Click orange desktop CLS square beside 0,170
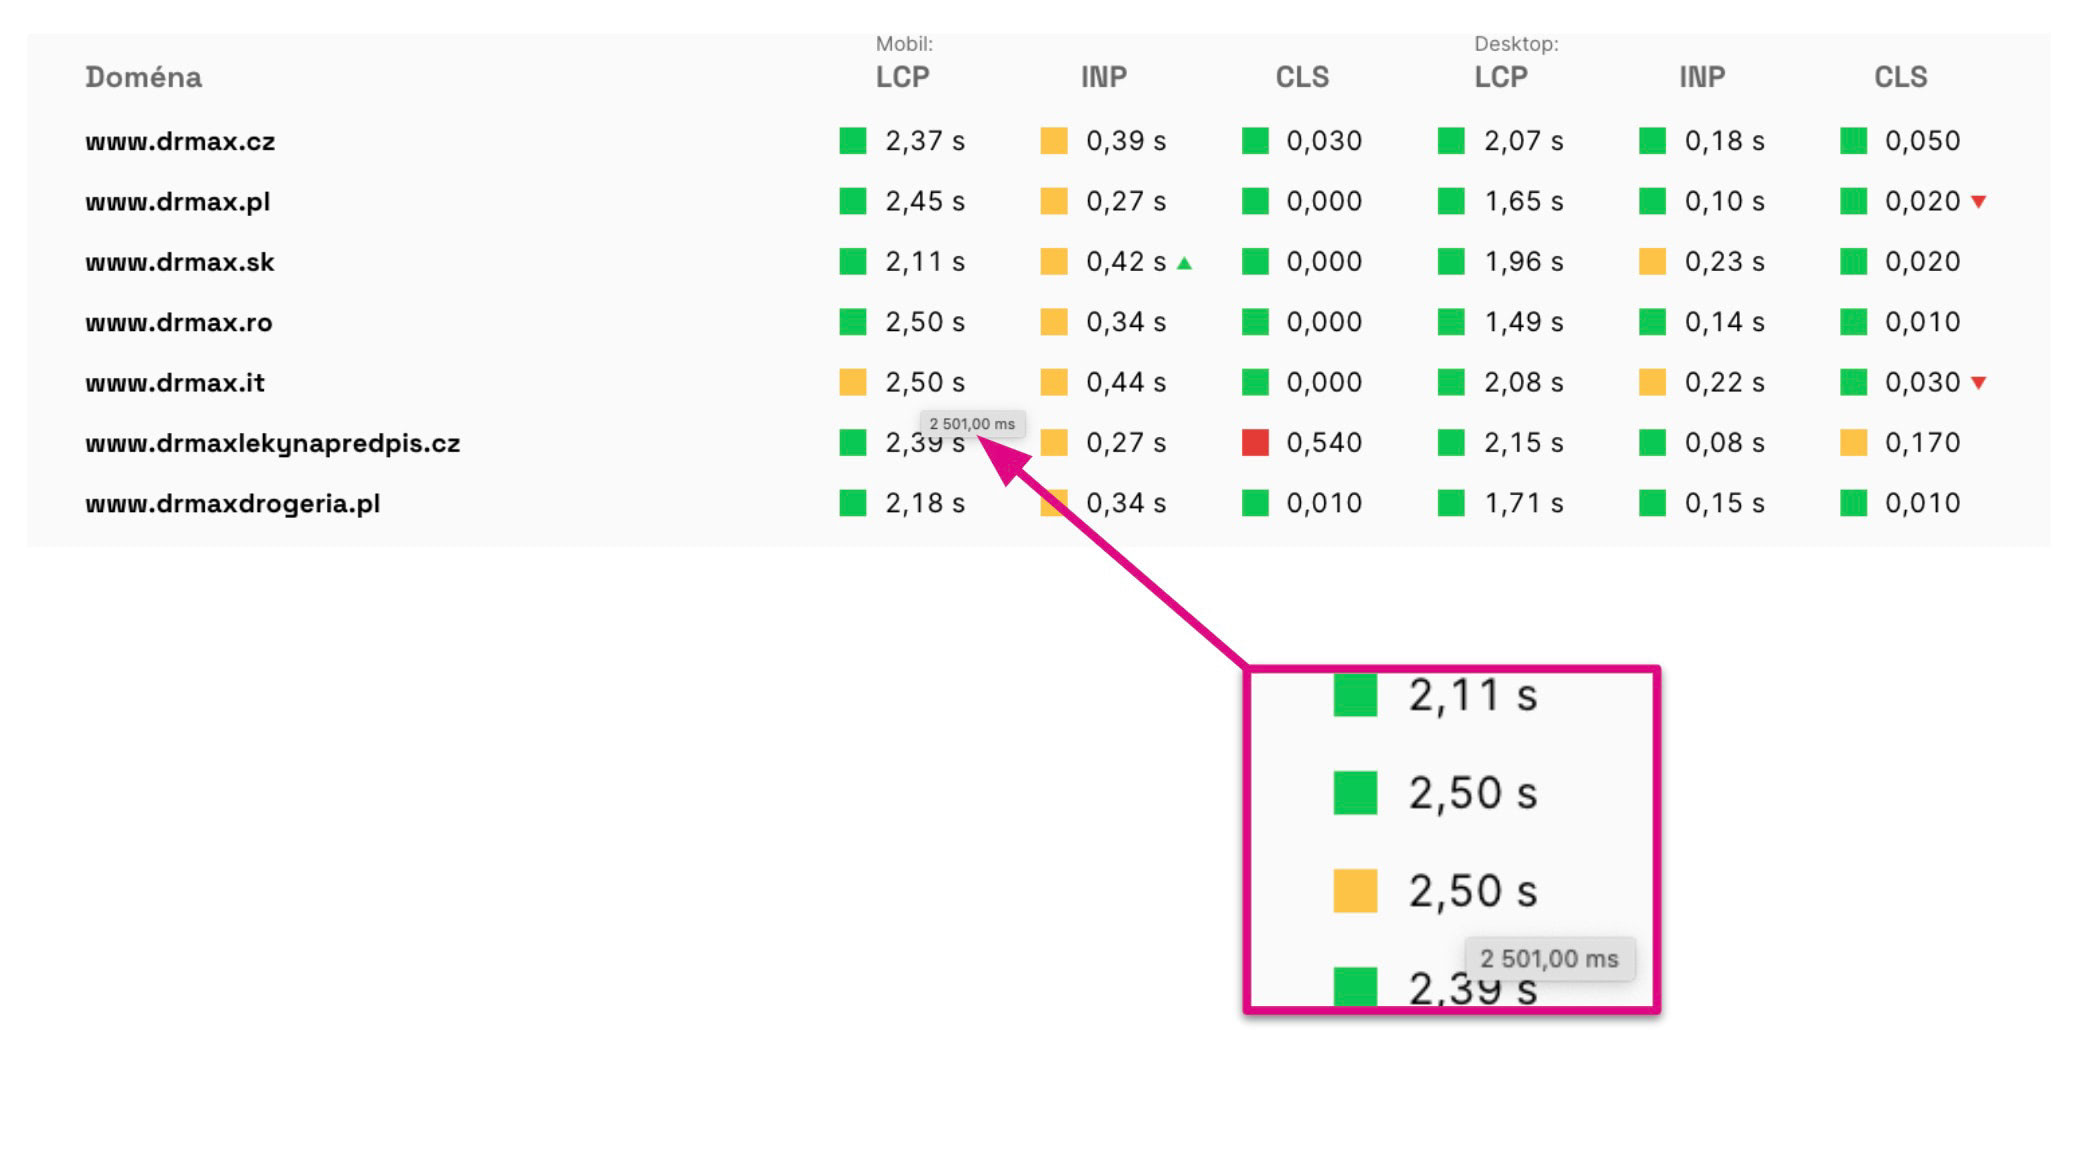This screenshot has height=1174, width=2090. click(1853, 442)
